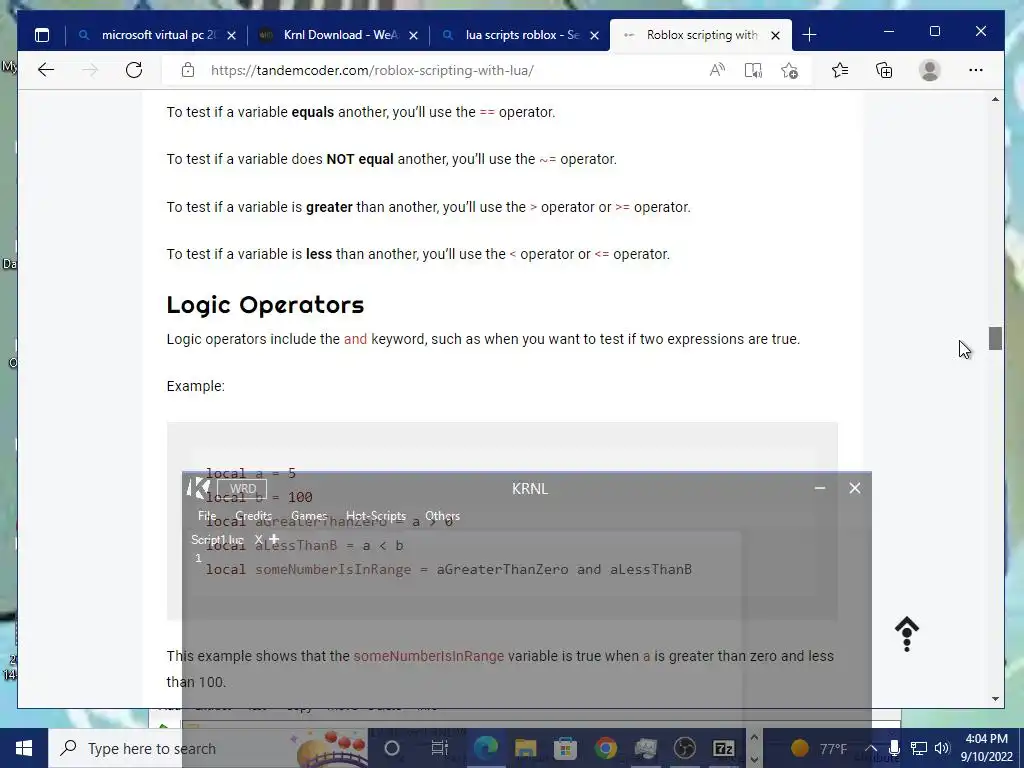The width and height of the screenshot is (1024, 768).
Task: Open the KRNL Hot-Scripts menu
Action: point(376,515)
